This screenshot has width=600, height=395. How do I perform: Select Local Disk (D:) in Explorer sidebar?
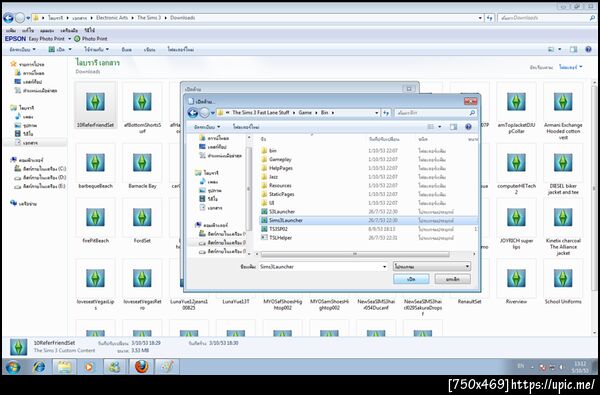tap(40, 177)
